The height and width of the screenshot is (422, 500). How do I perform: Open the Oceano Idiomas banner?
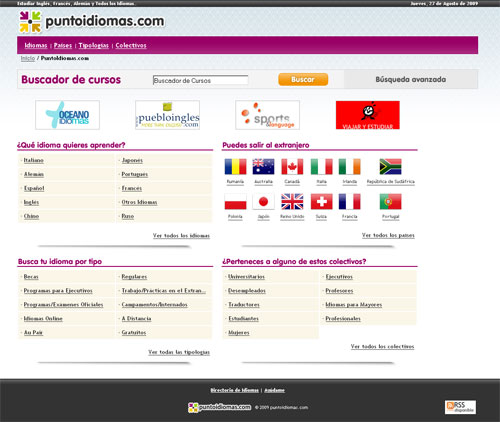tap(67, 115)
